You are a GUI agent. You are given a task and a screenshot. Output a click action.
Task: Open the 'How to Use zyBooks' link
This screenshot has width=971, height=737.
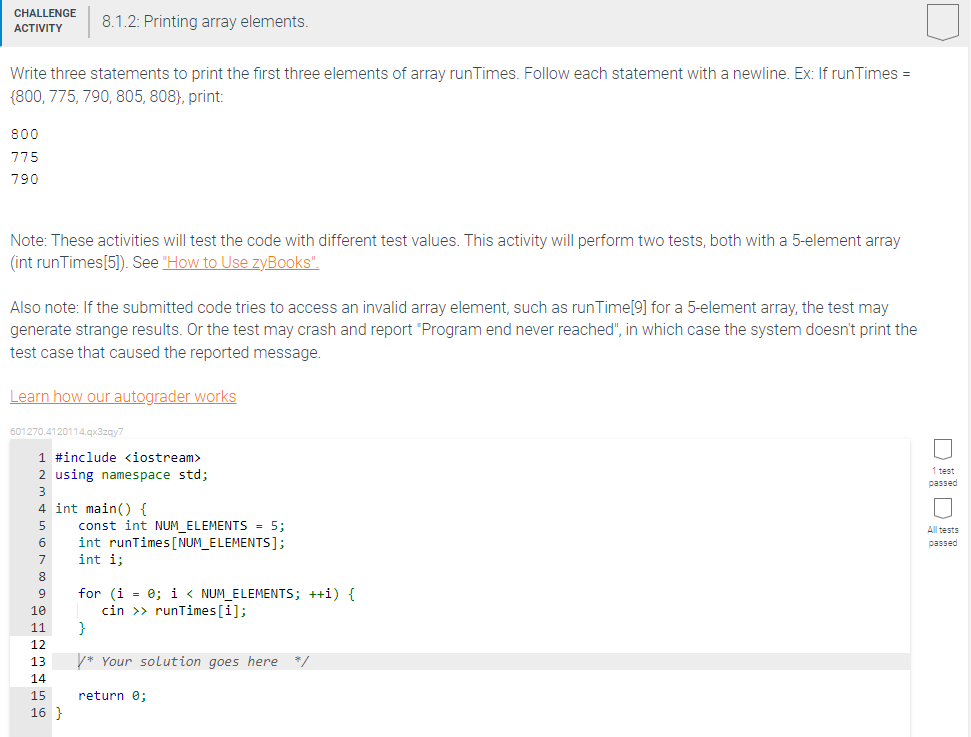240,262
